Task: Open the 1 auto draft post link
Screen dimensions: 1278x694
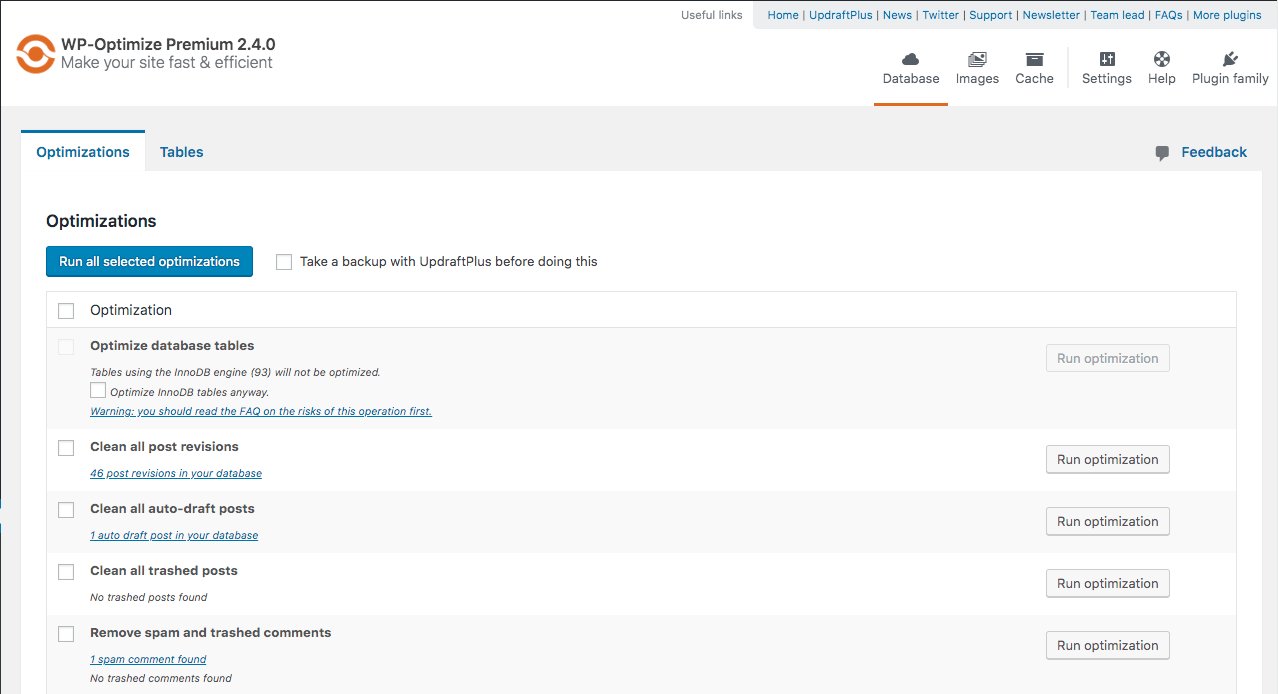Action: 174,535
